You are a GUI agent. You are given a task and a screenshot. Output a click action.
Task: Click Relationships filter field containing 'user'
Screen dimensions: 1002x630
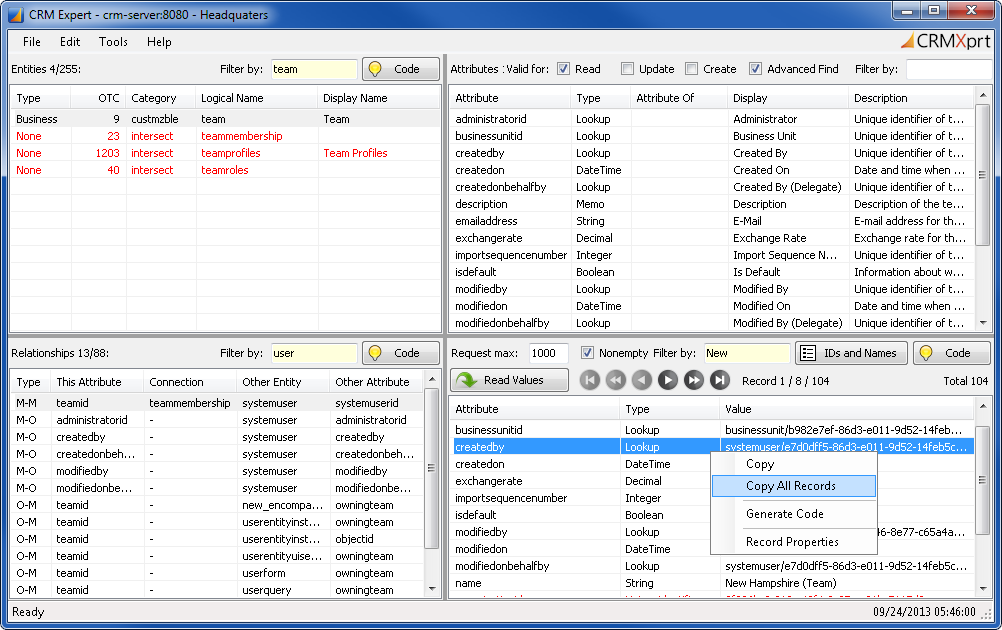pyautogui.click(x=314, y=353)
